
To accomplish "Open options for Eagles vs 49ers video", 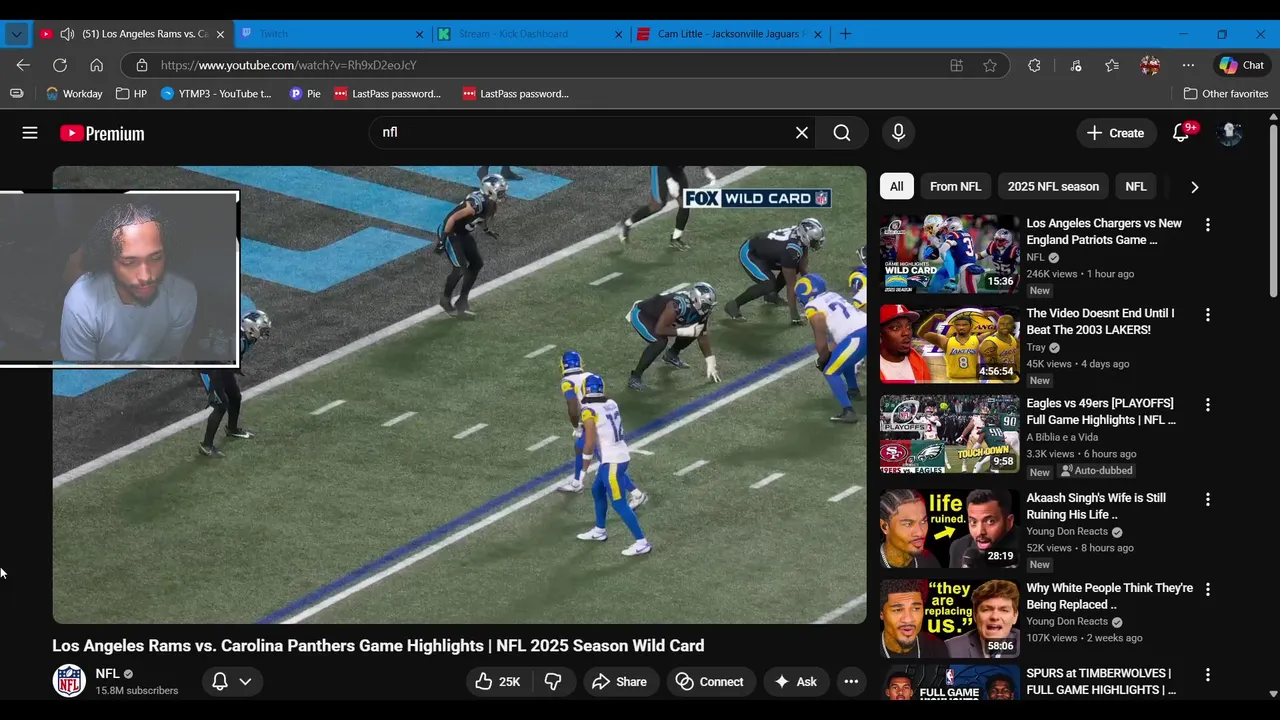I will [1207, 405].
